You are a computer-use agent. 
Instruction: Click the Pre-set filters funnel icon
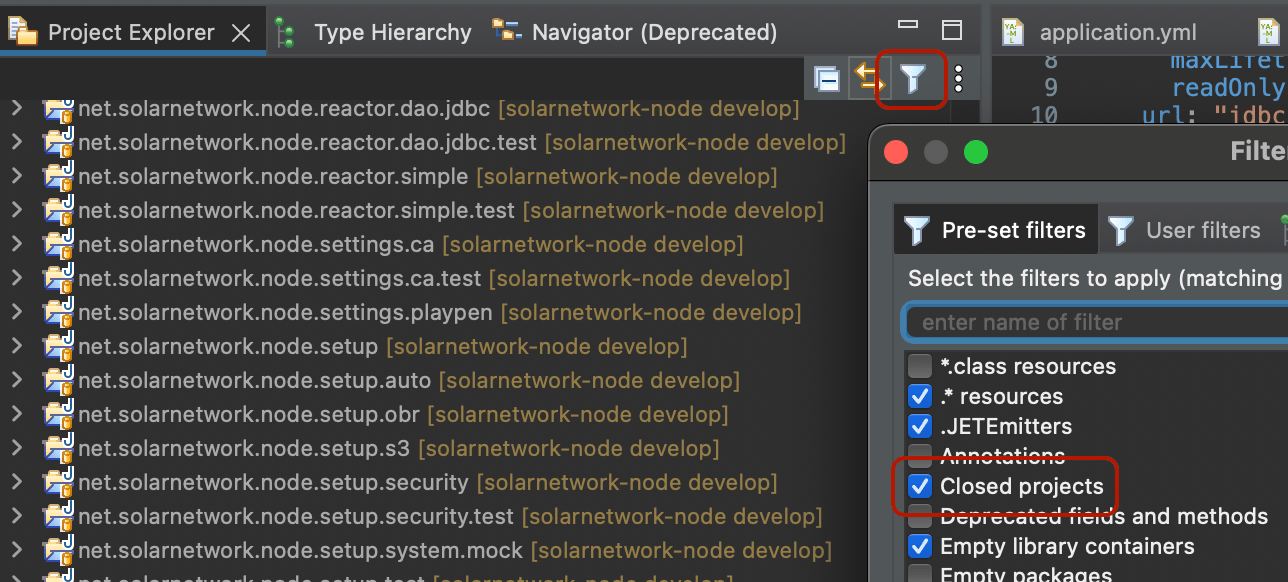(x=915, y=229)
